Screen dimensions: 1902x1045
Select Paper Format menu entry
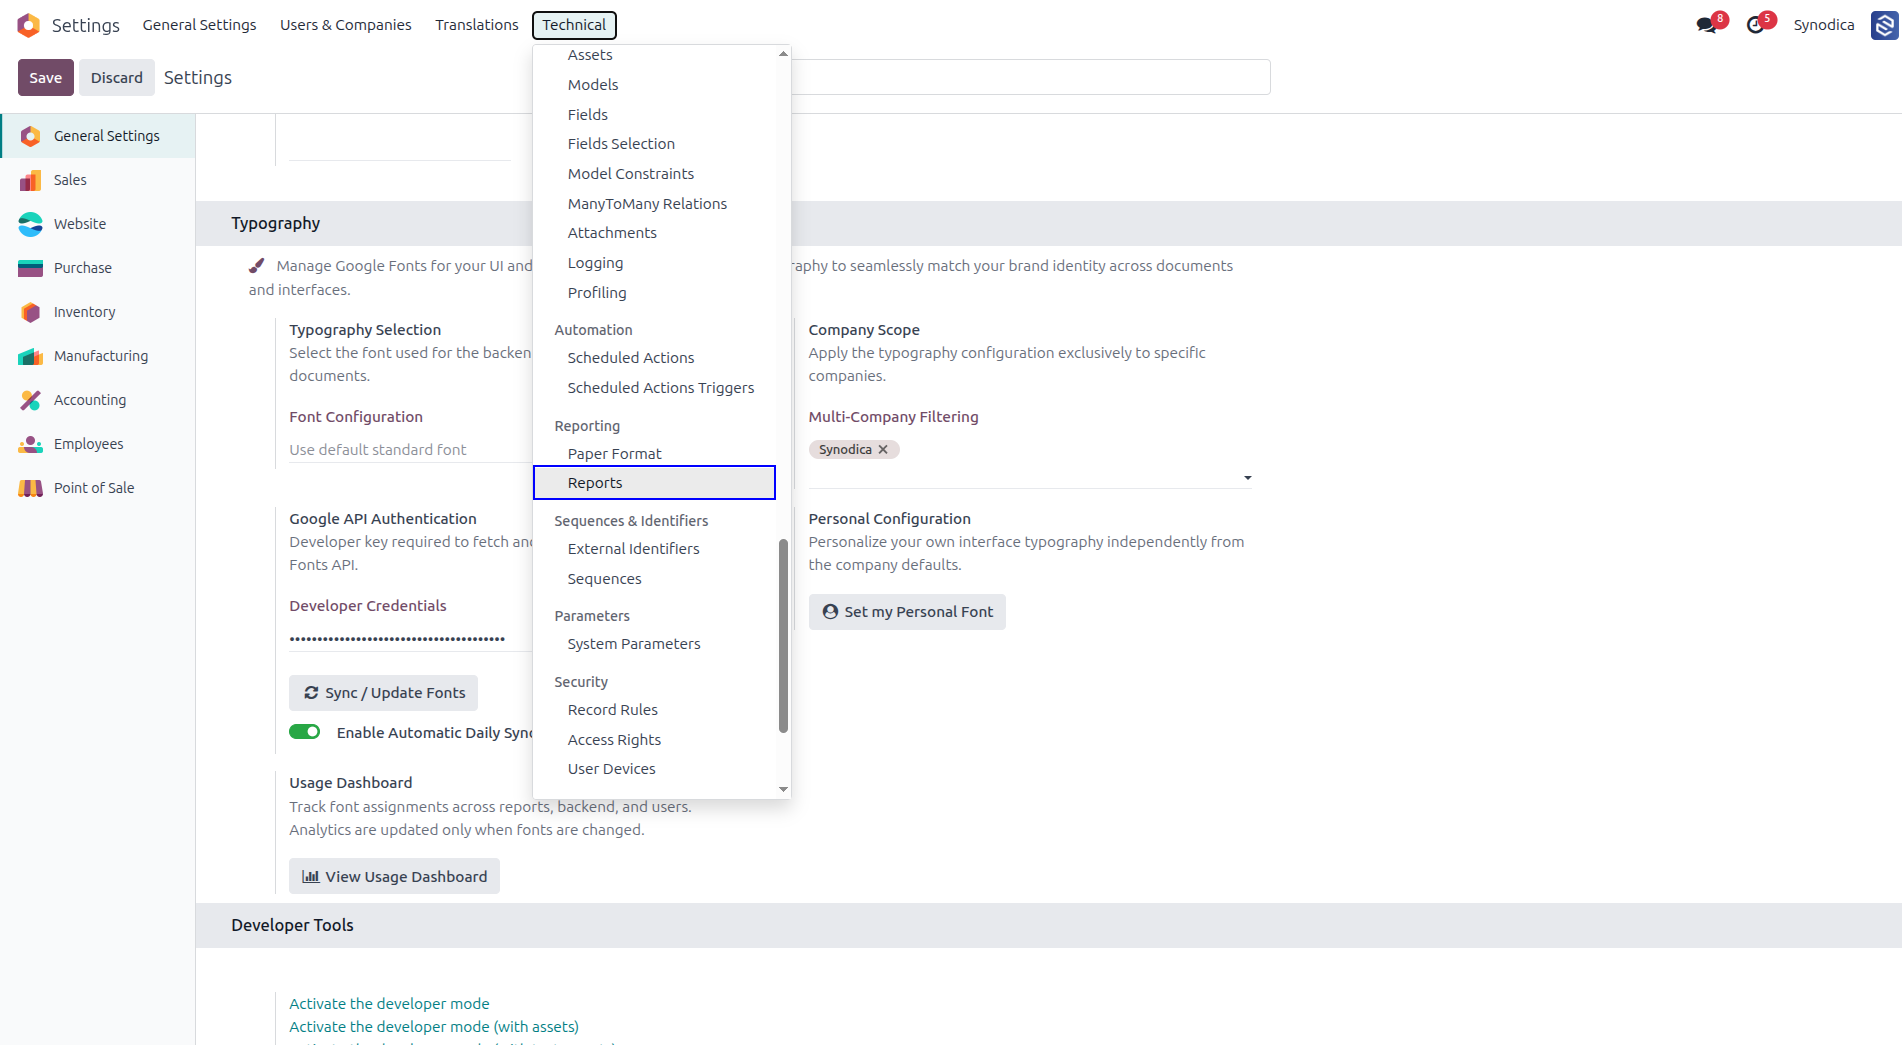tap(654, 454)
